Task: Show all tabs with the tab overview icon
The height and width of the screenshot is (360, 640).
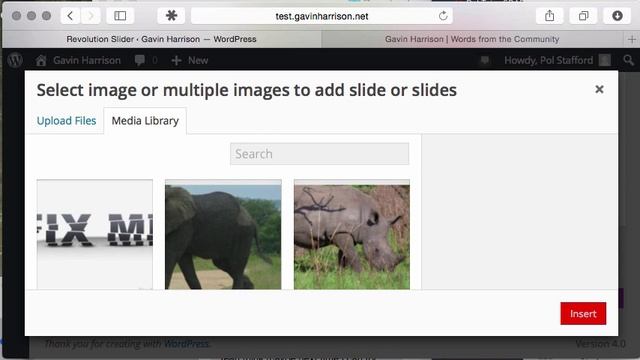Action: pyautogui.click(x=583, y=16)
